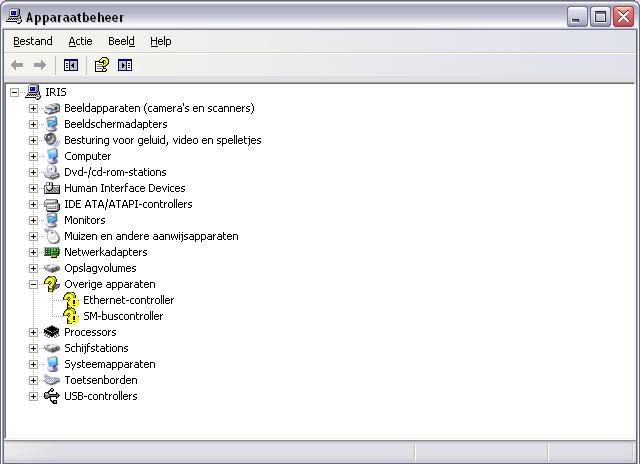Click the IDE ATA/ATAPI-controllers icon
The image size is (640, 464).
52,204
